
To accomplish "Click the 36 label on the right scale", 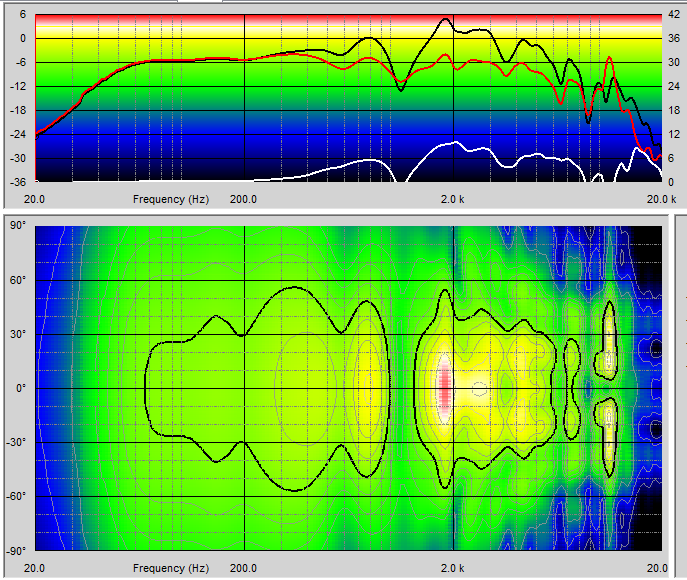I will point(674,39).
